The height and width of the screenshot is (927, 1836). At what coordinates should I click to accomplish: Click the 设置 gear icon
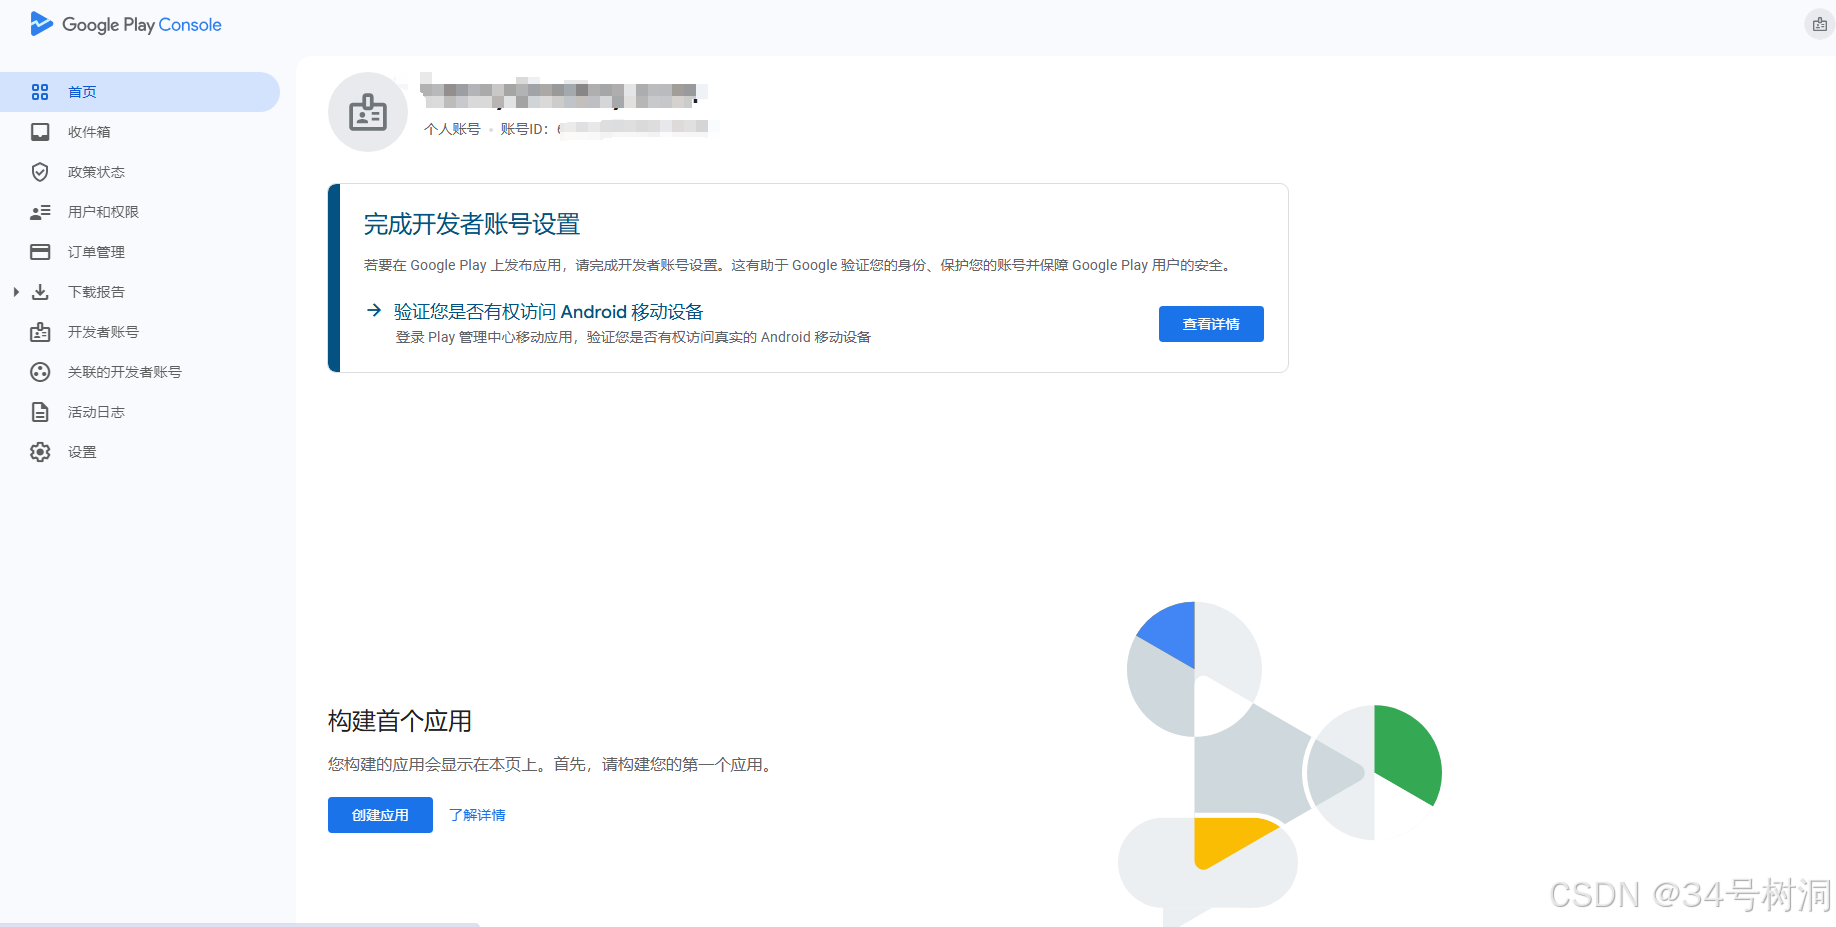[x=40, y=452]
